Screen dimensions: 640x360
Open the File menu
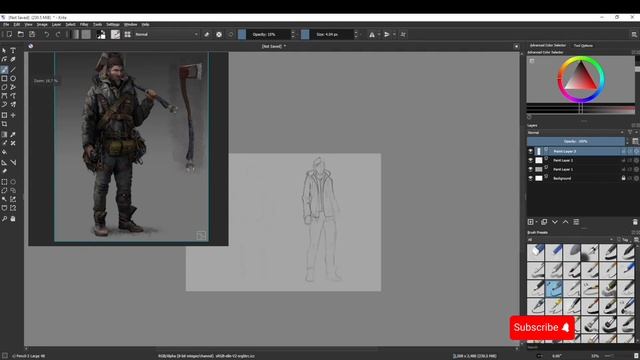coord(6,24)
